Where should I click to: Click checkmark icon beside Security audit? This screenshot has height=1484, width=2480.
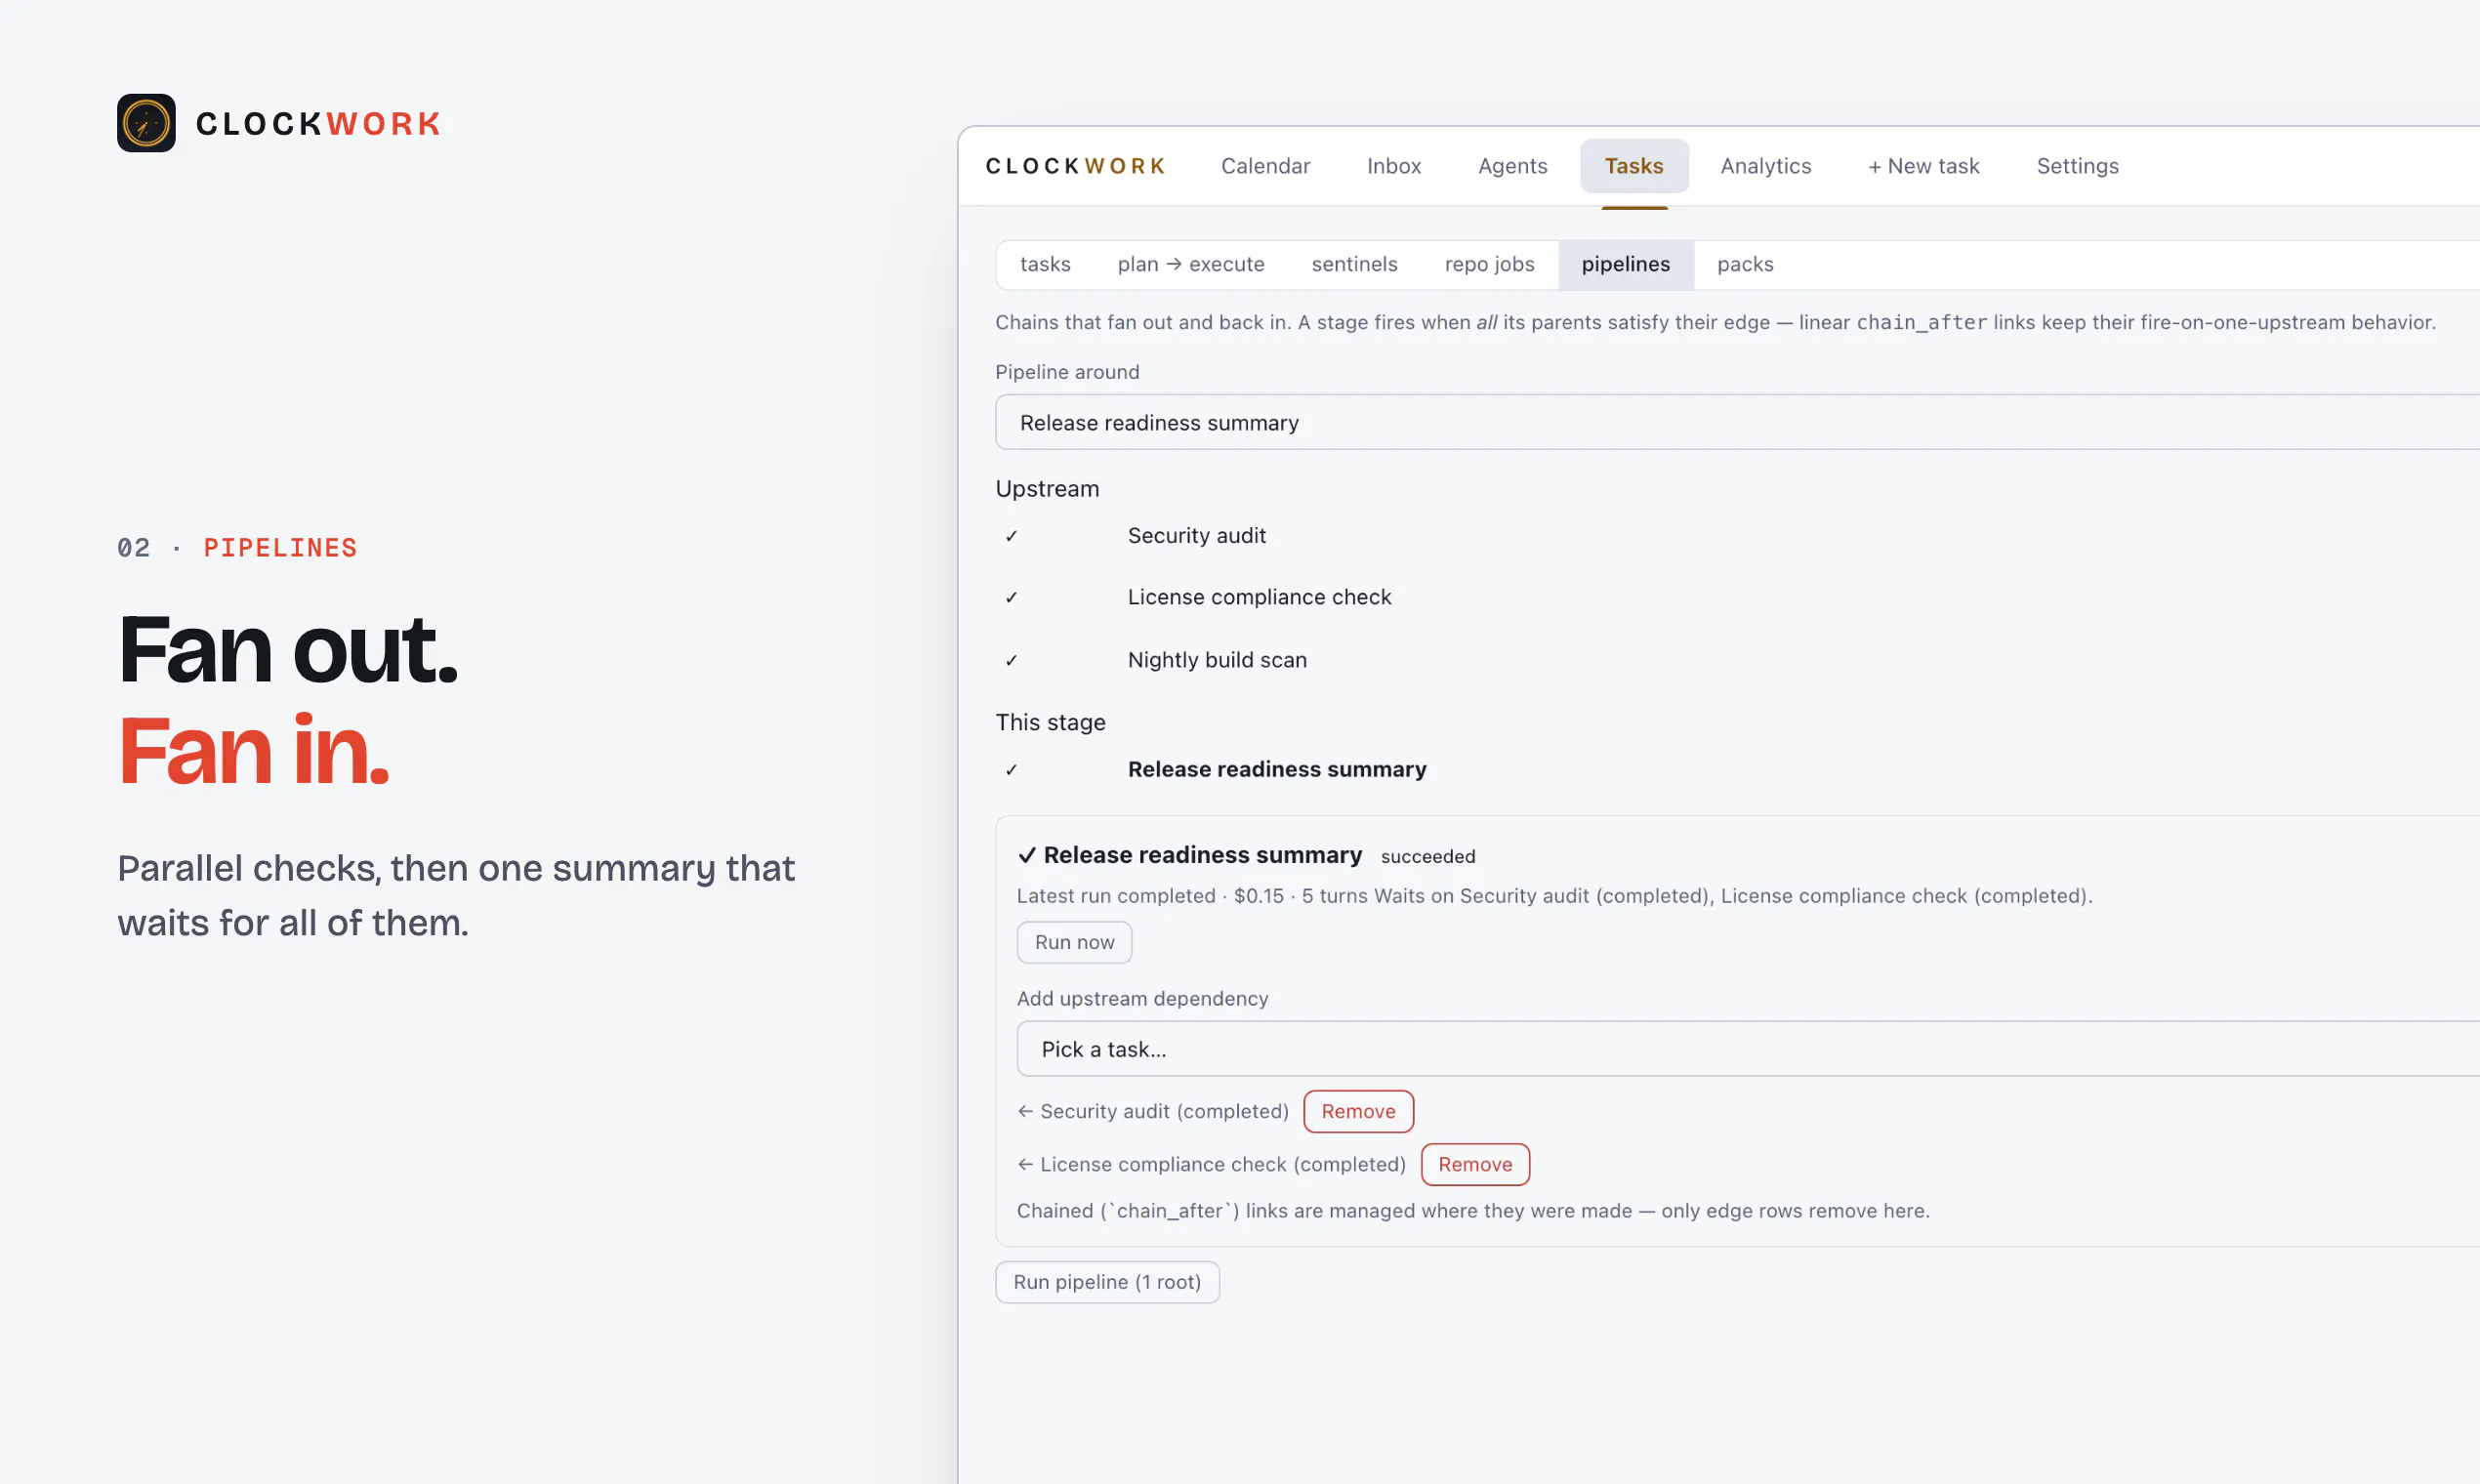click(x=1011, y=537)
